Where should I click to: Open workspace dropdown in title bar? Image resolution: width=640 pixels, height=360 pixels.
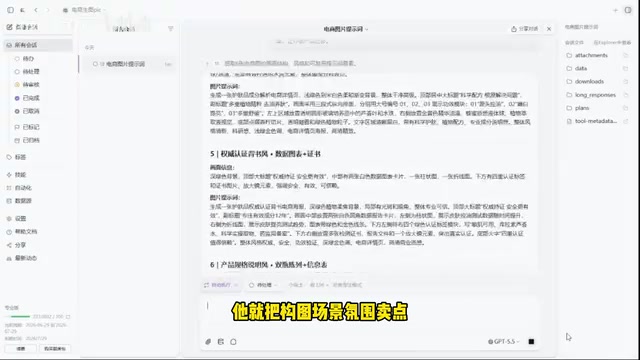[85, 10]
